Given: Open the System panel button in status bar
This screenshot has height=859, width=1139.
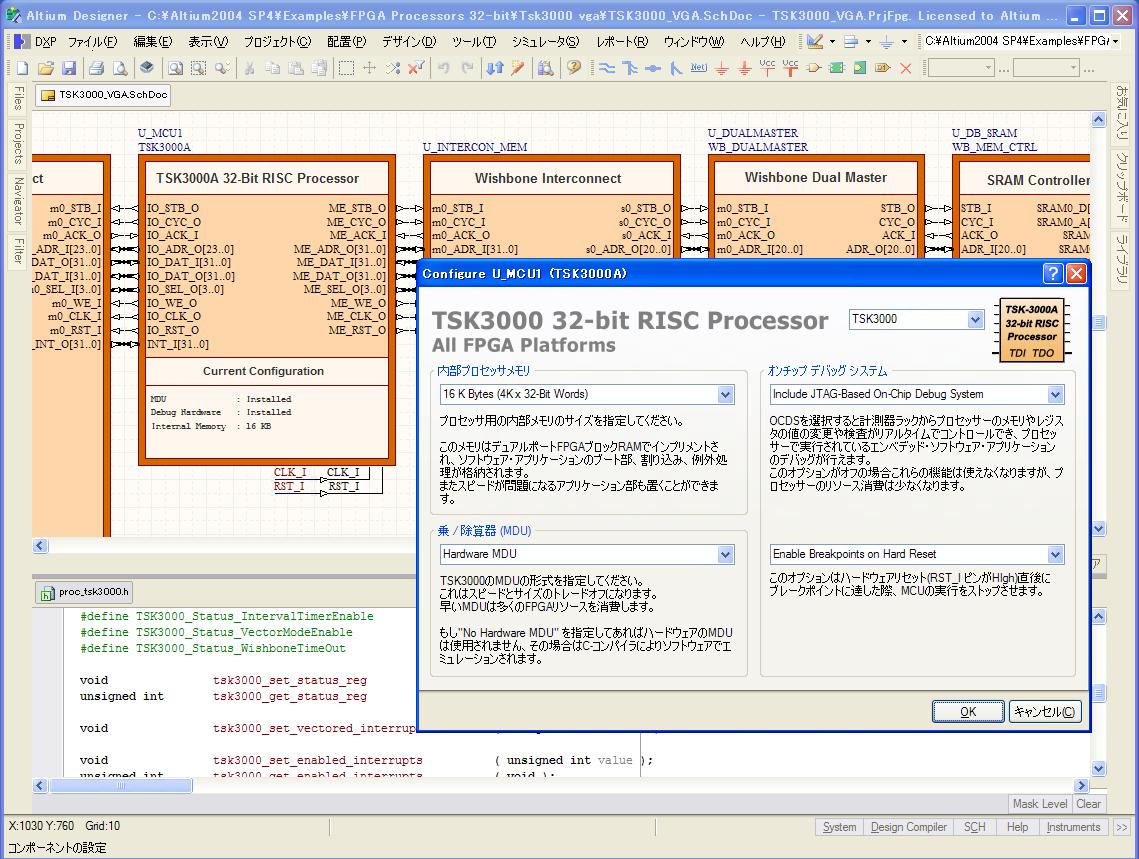Looking at the screenshot, I should (x=839, y=827).
